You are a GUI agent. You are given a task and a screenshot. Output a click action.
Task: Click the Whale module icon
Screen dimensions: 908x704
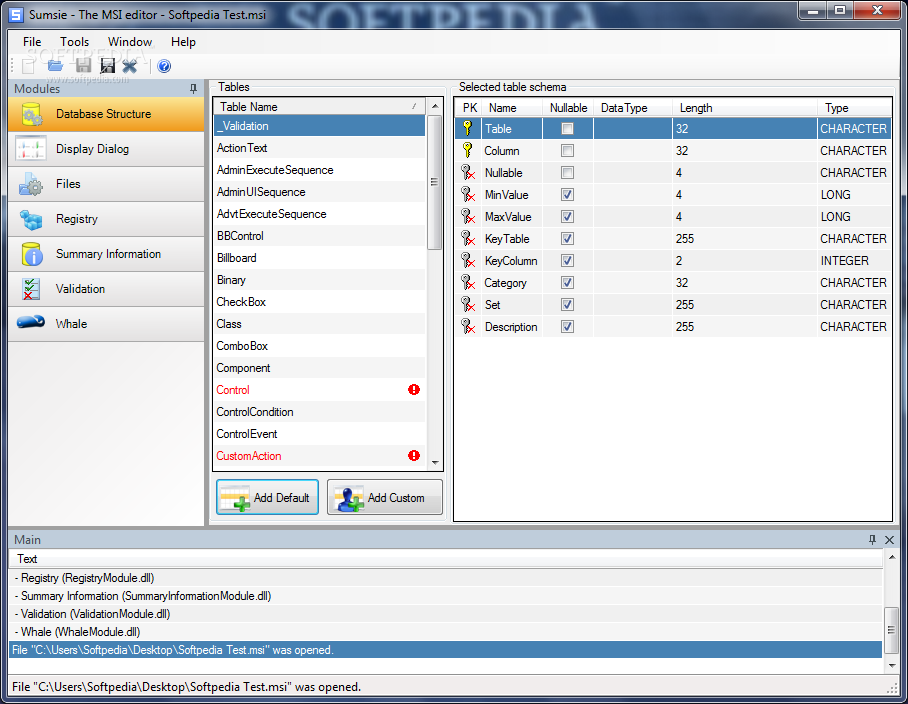31,322
